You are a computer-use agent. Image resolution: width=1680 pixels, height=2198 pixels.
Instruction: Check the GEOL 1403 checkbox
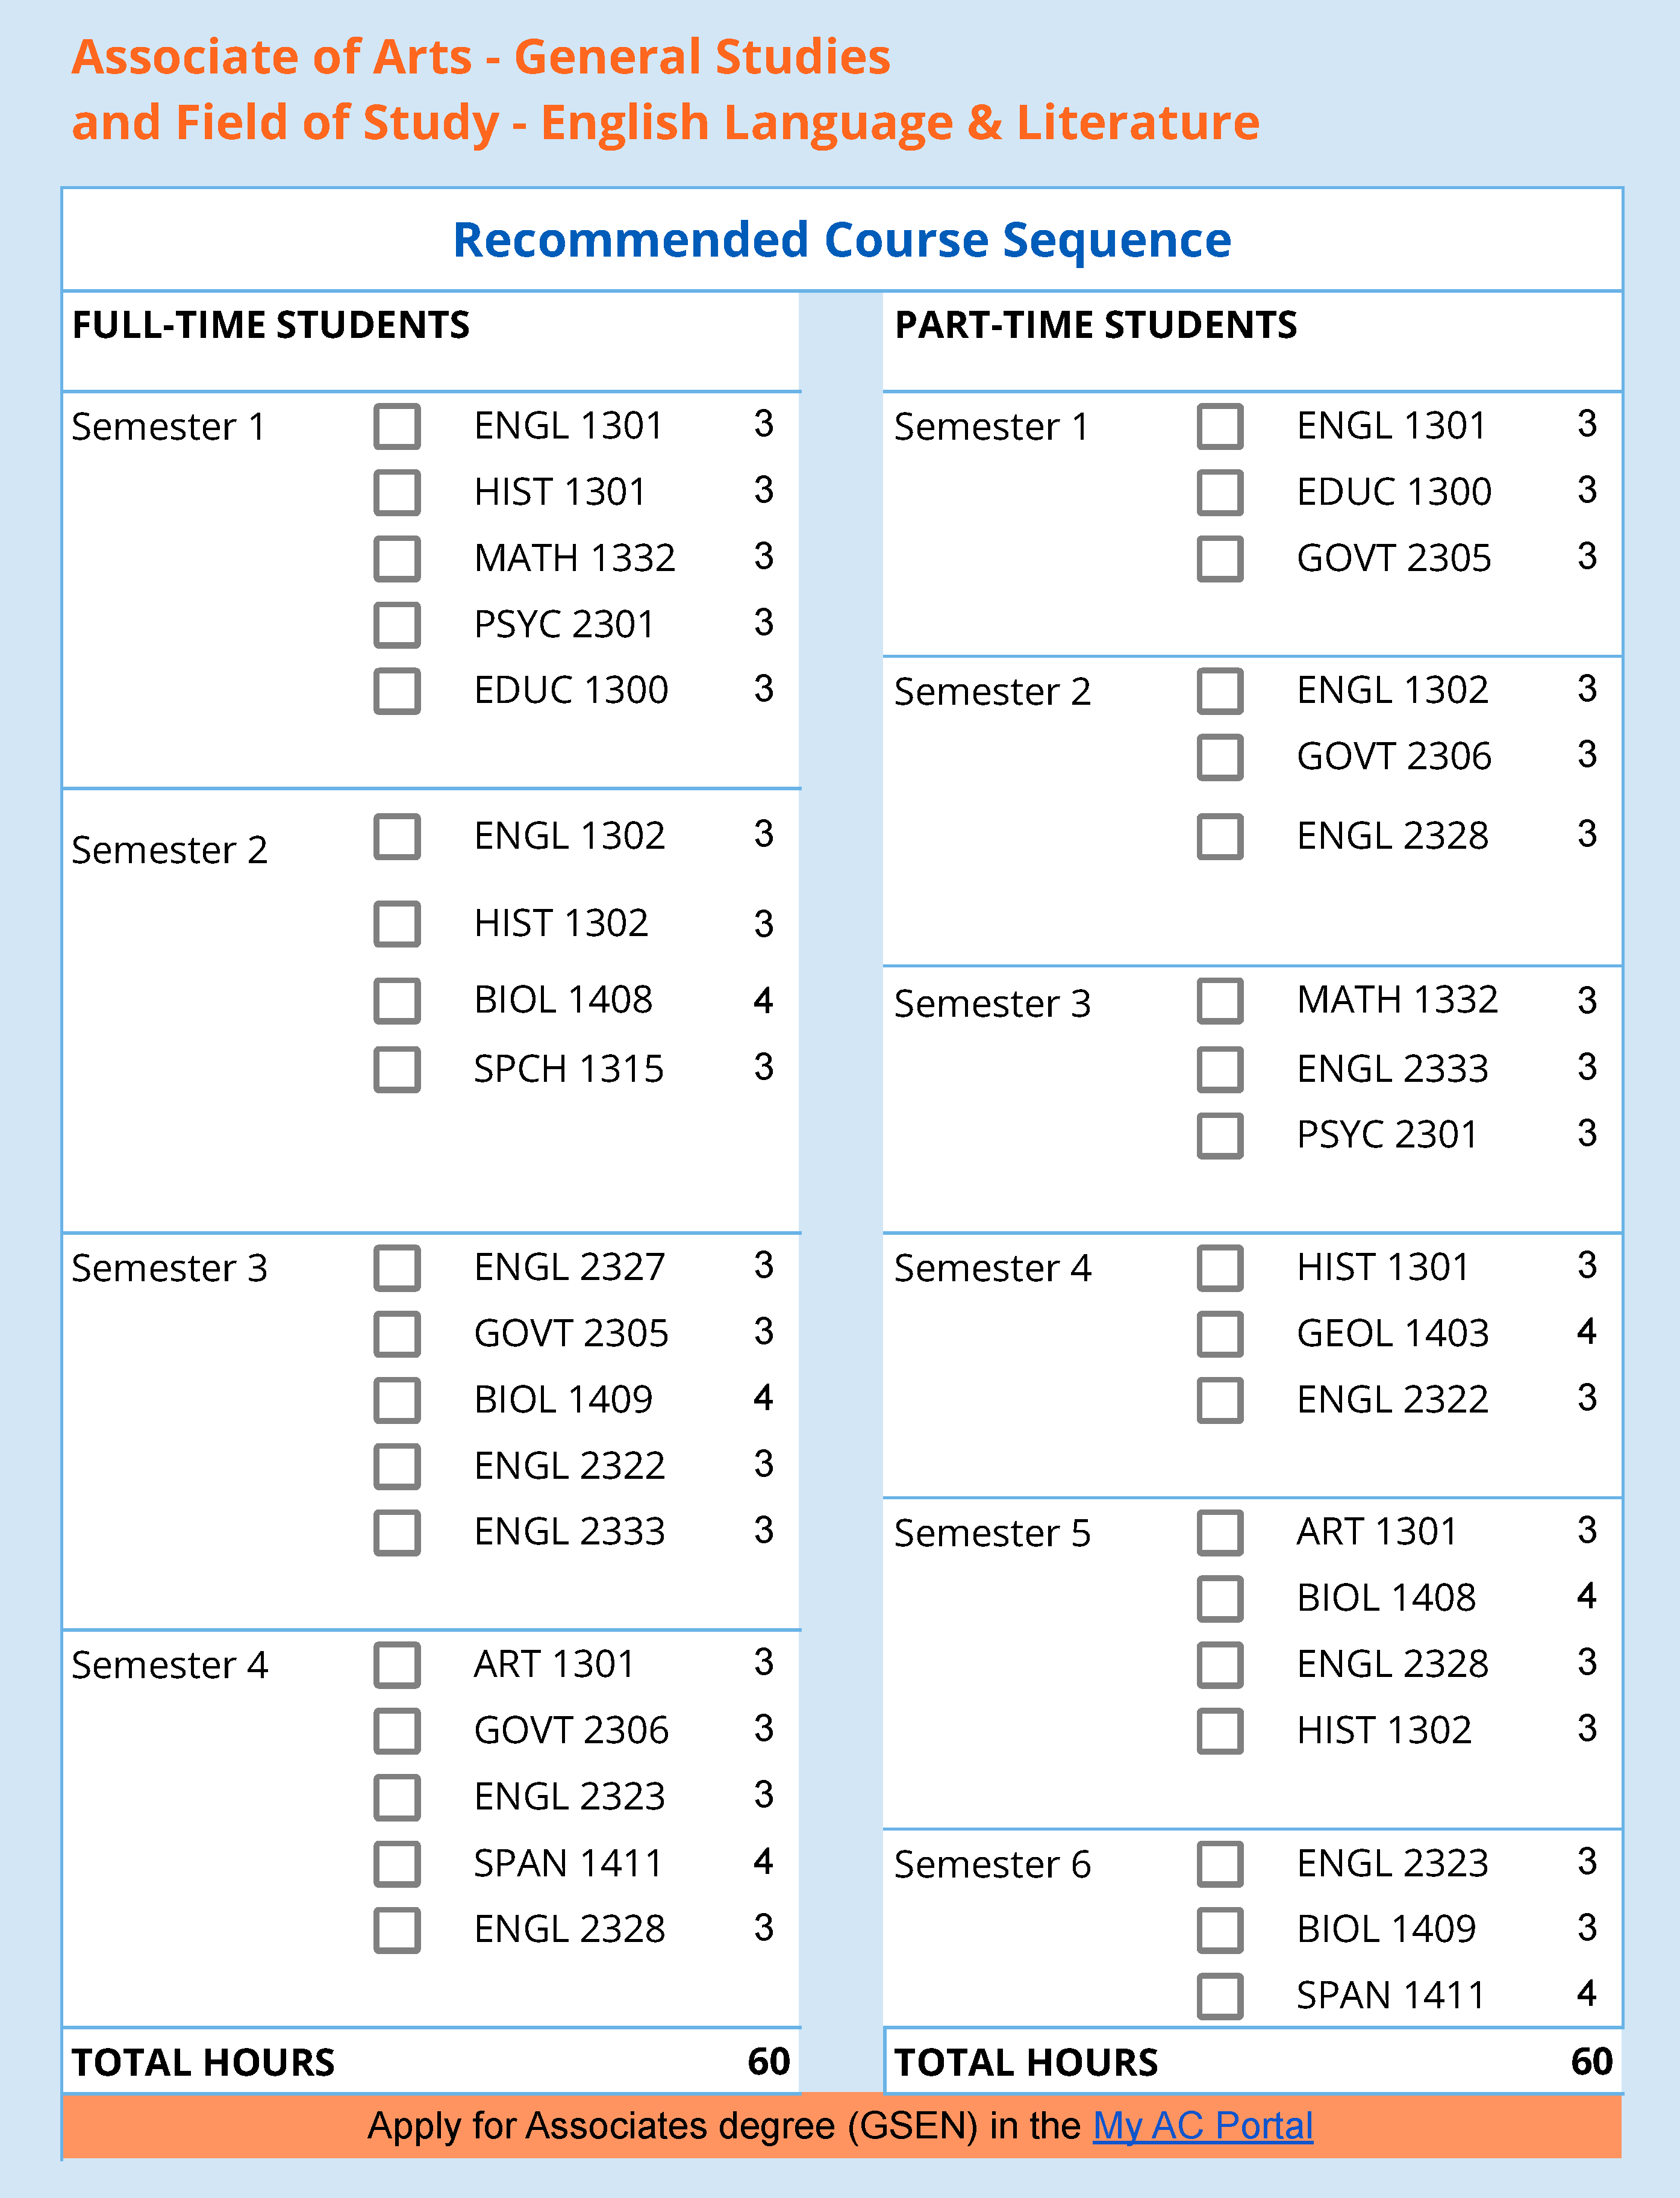click(x=1220, y=1334)
